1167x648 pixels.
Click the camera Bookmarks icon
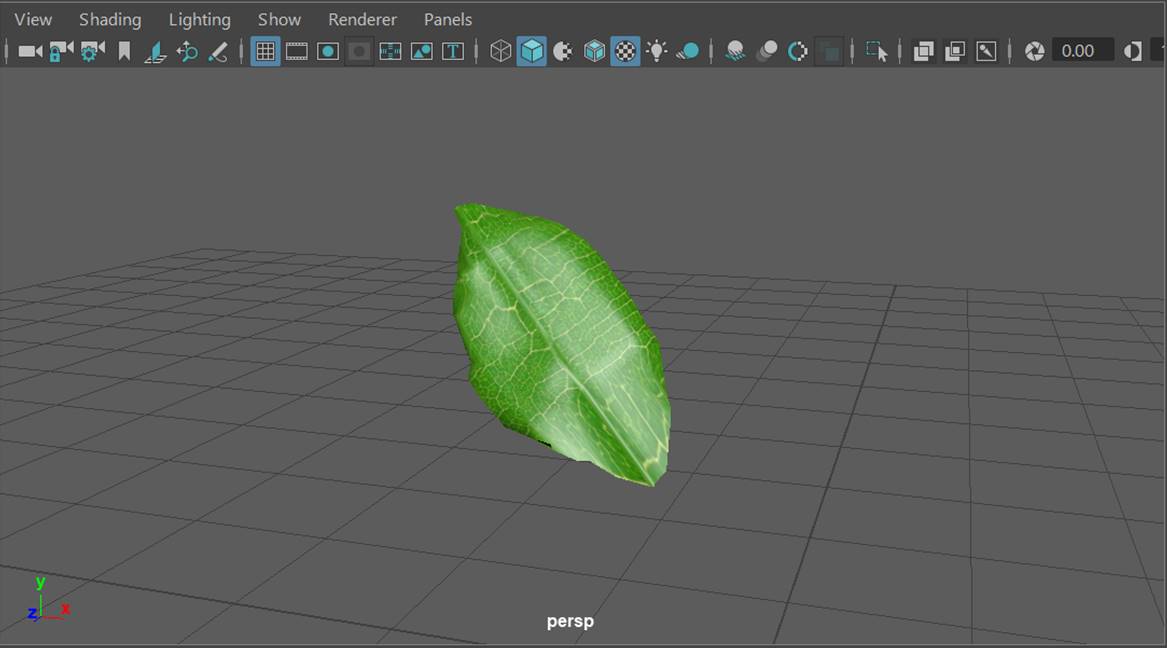click(124, 51)
